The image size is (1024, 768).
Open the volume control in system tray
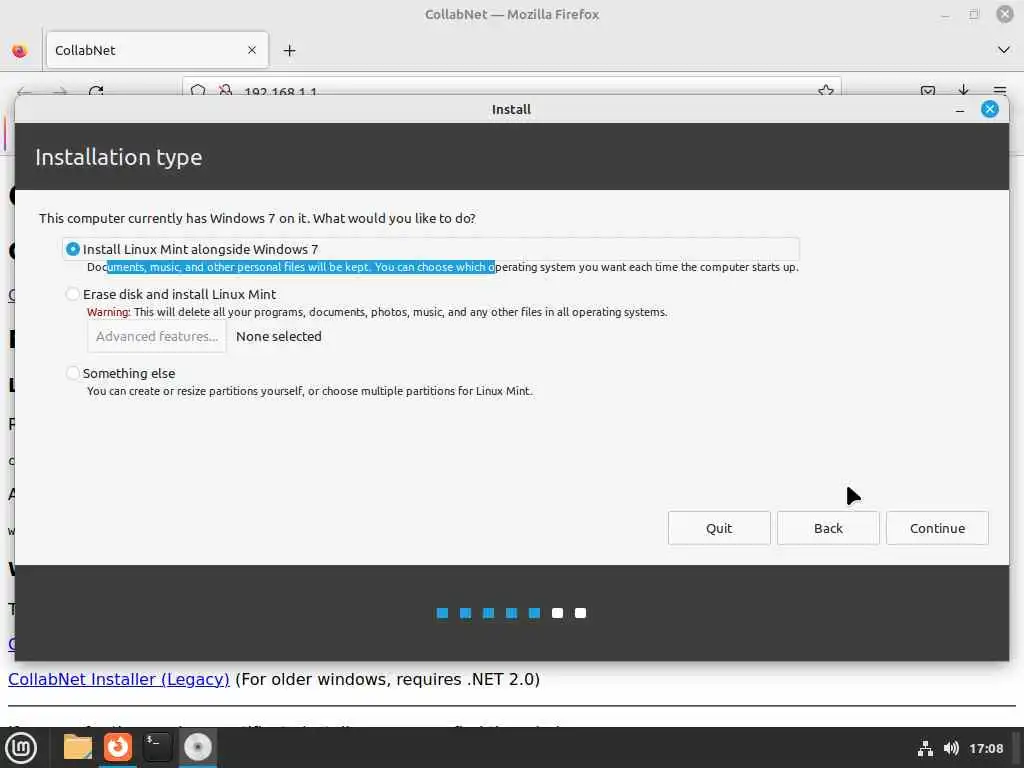click(951, 748)
